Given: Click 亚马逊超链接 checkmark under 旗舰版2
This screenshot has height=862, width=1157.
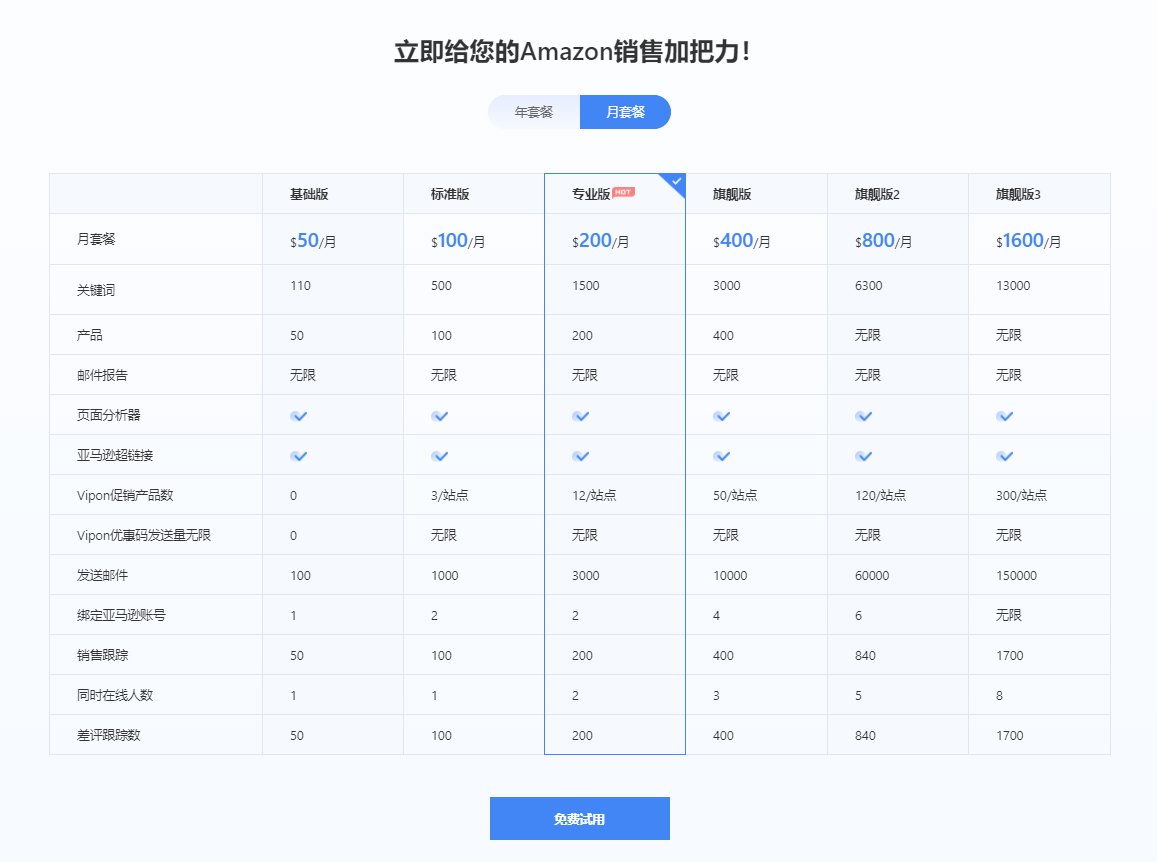Looking at the screenshot, I should click(863, 455).
